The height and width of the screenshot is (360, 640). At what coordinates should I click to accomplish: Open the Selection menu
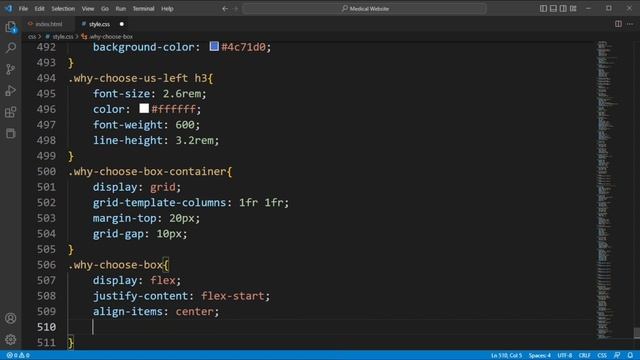click(x=63, y=9)
